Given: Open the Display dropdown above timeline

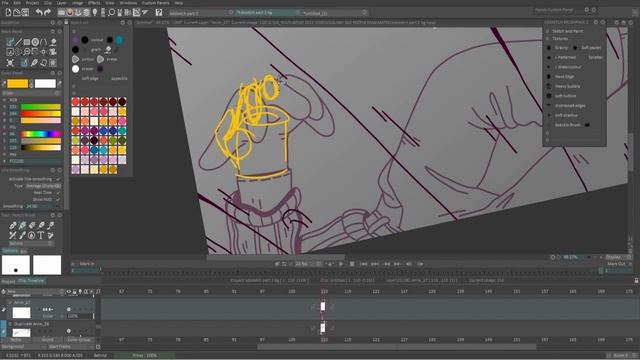Looking at the screenshot, I should (618, 257).
